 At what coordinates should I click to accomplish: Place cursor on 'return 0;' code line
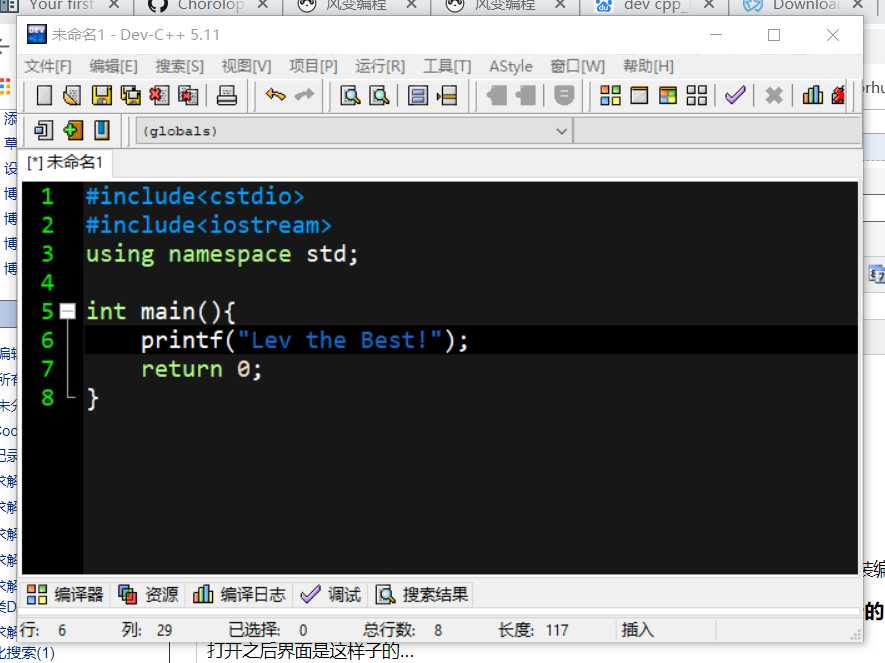coord(201,369)
